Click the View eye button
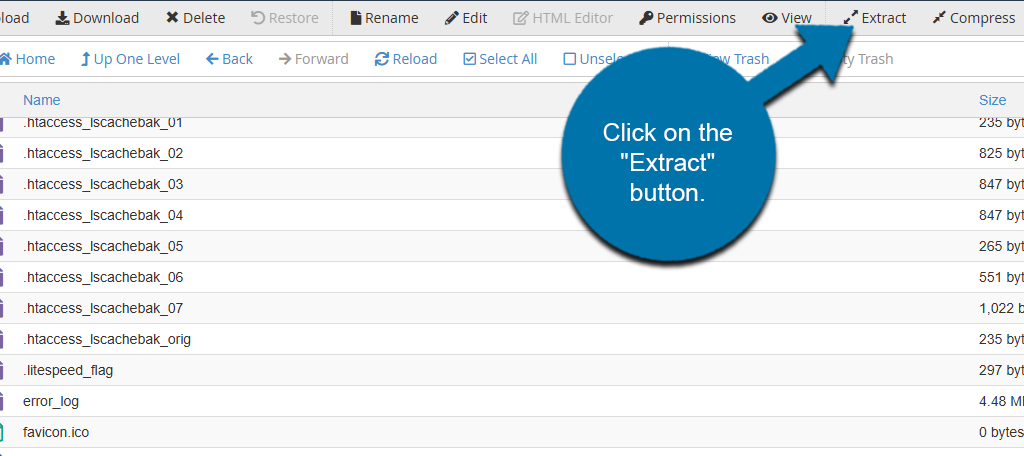The image size is (1024, 456). (x=786, y=18)
